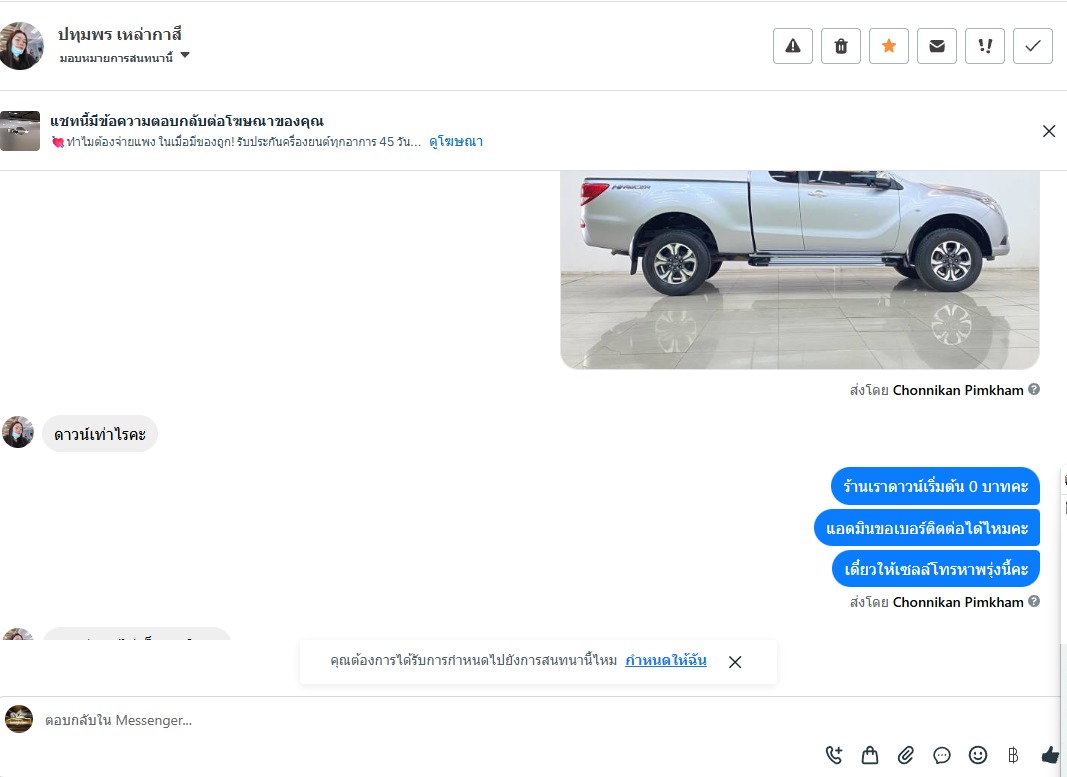Screen dimensions: 1067x777
Task: Close the assignment prompt popup
Action: click(735, 662)
